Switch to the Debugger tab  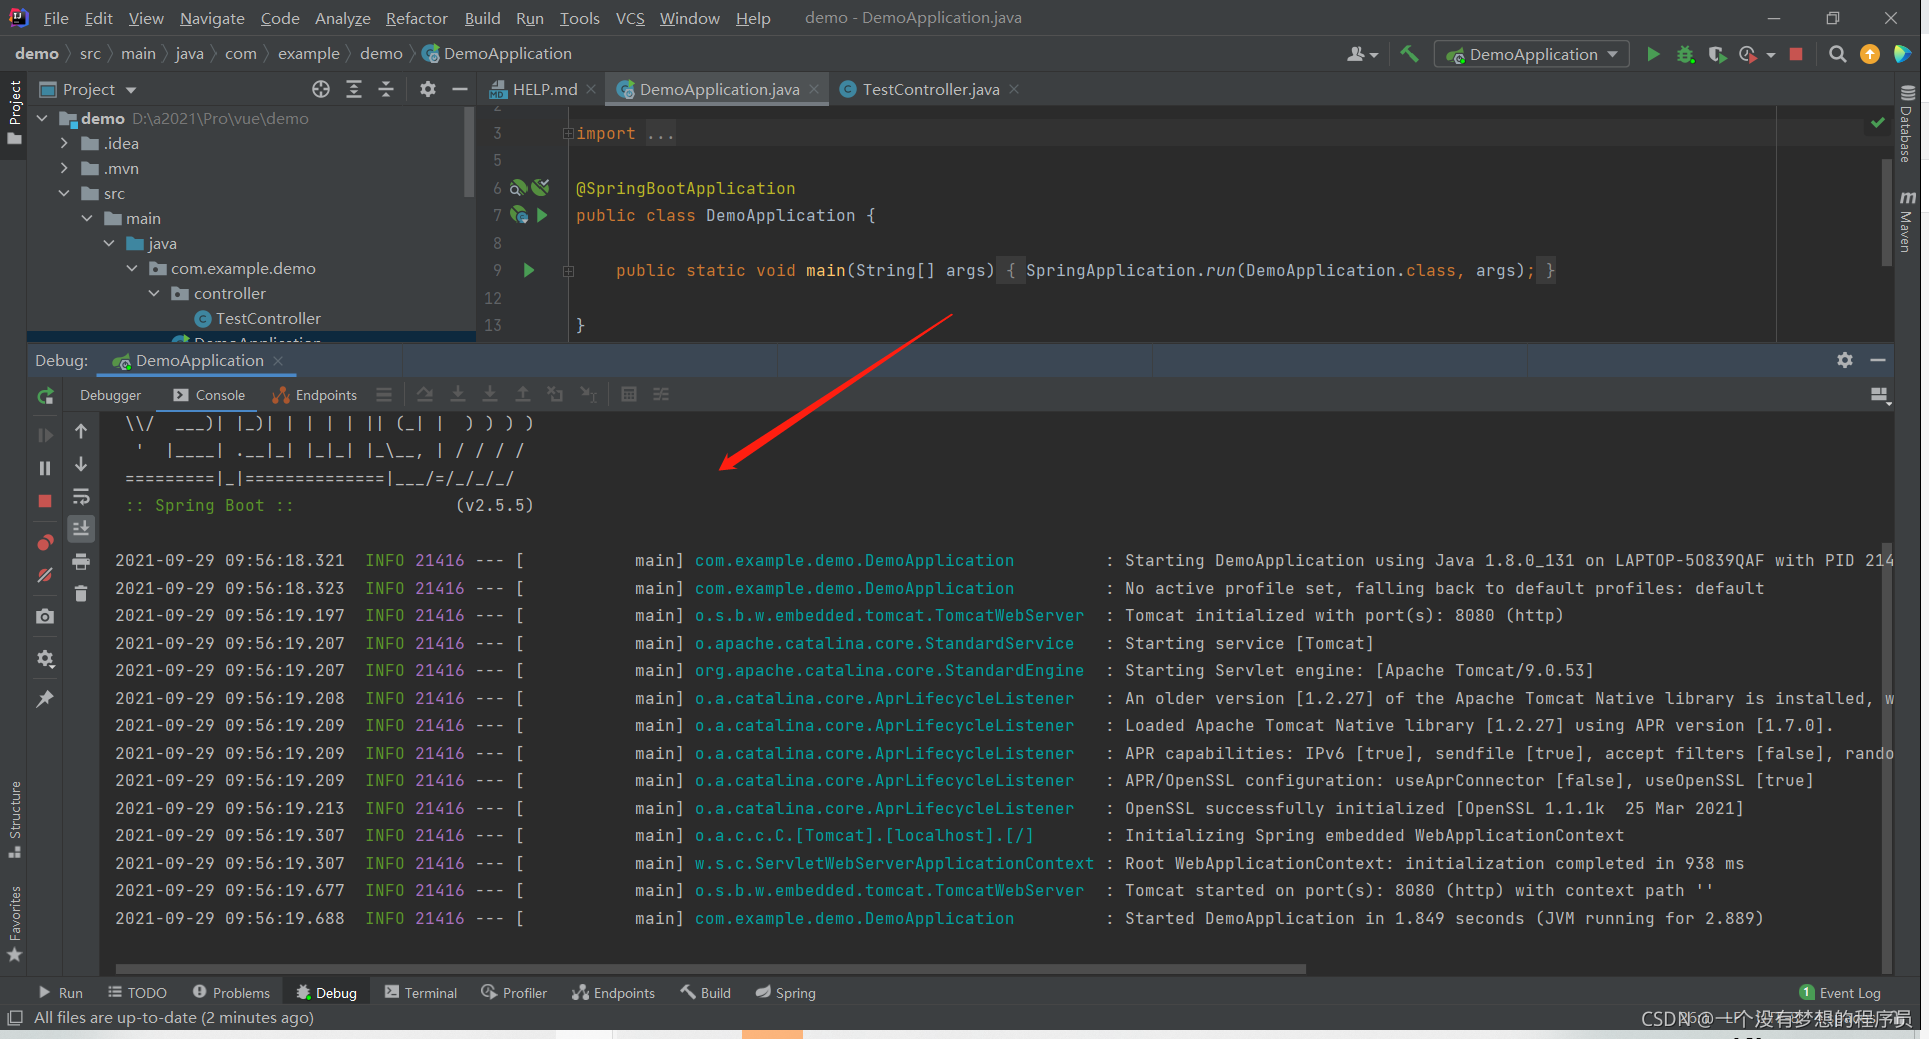point(111,395)
